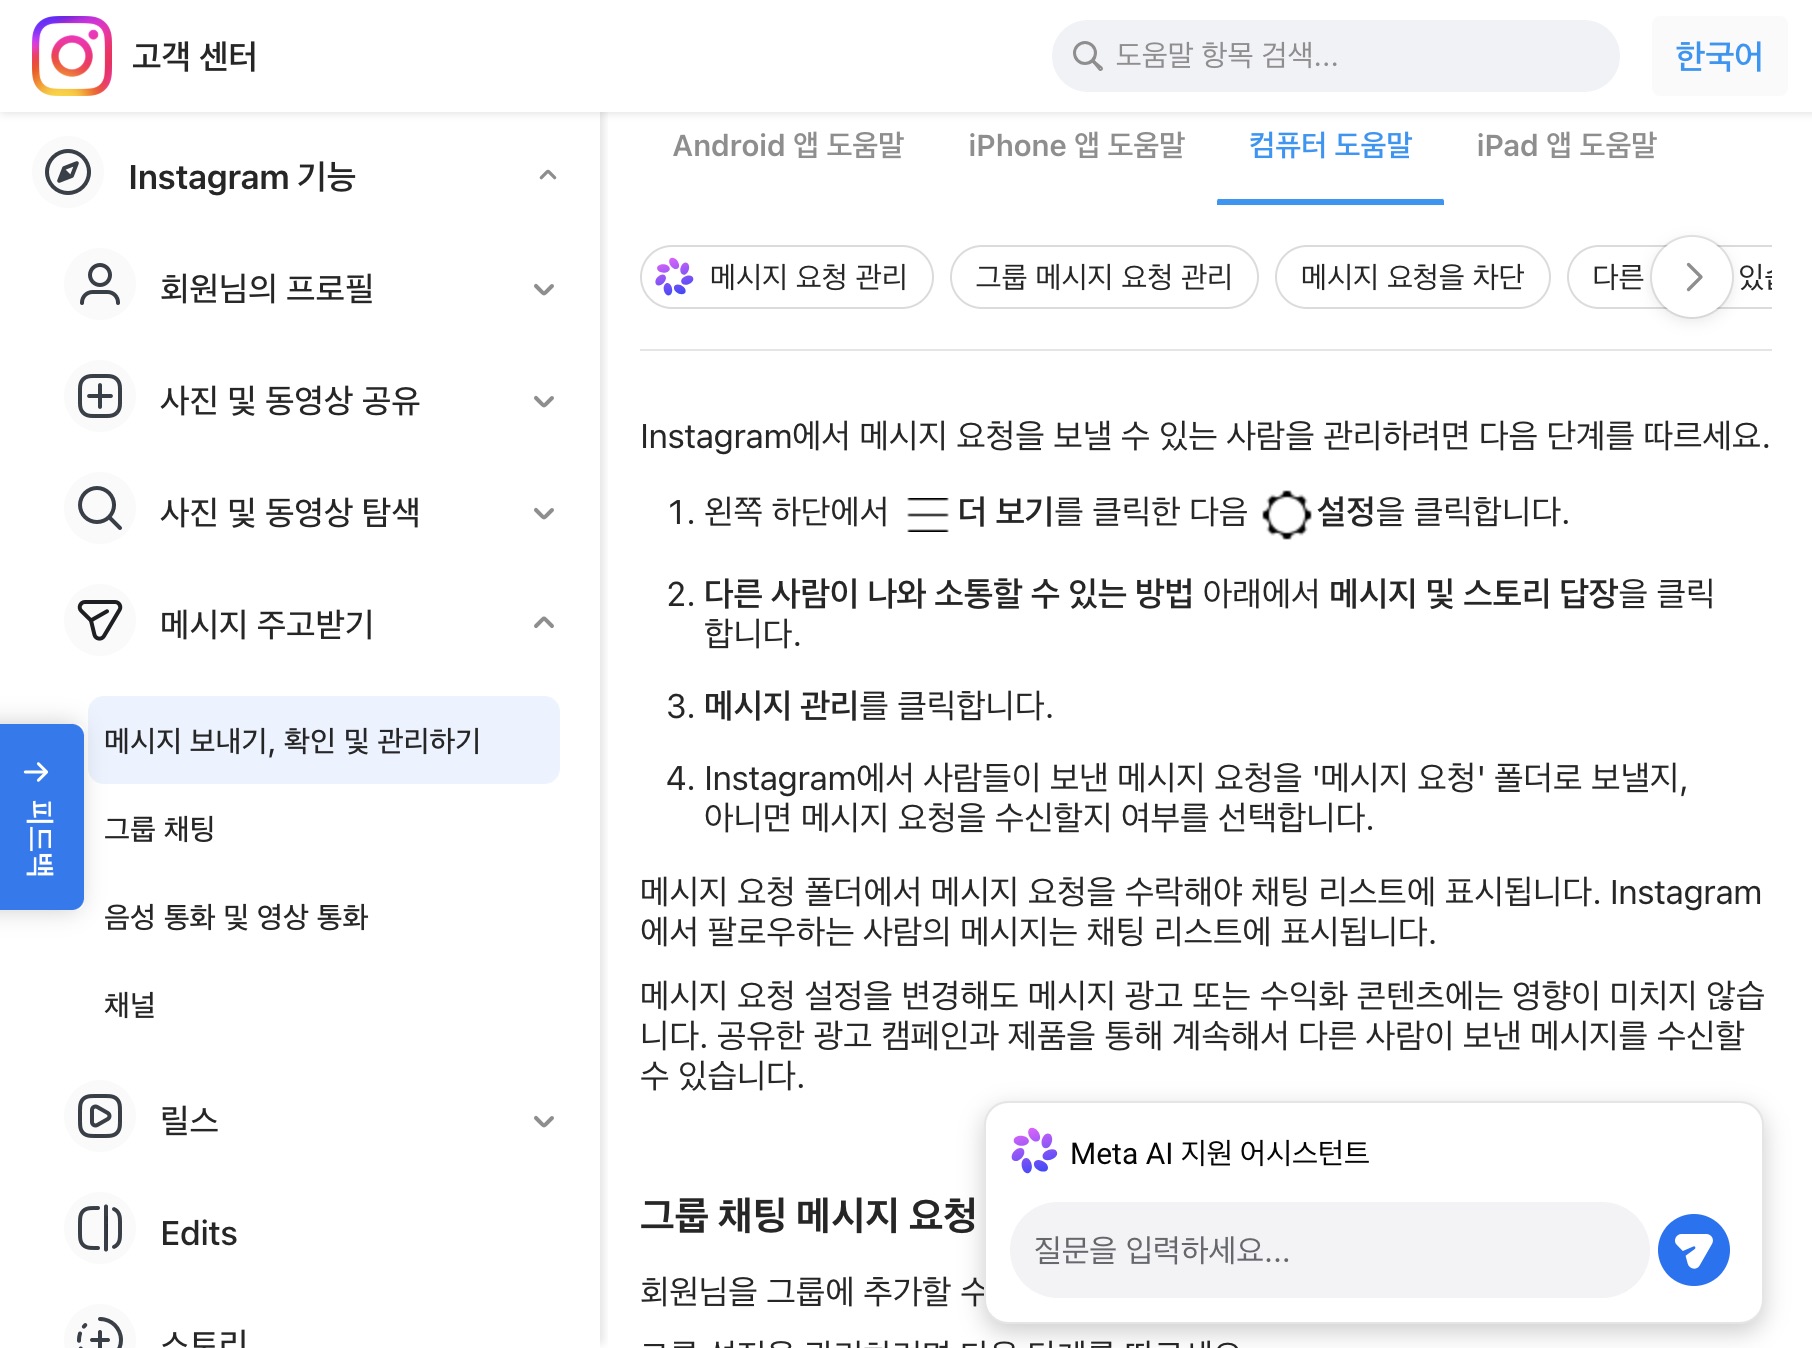
Task: Click the Edits sidebar label
Action: tap(199, 1233)
